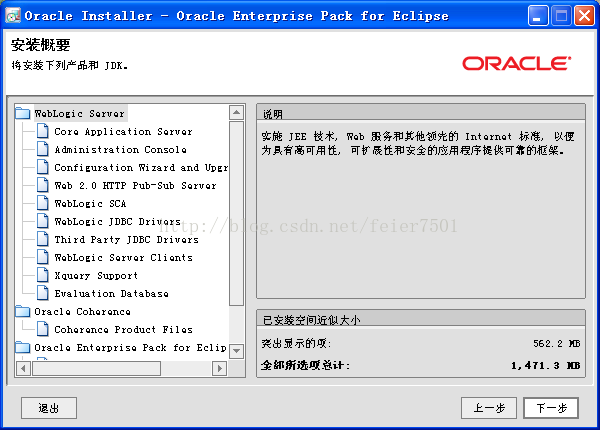Click the Configuration Wizard document icon

click(43, 167)
